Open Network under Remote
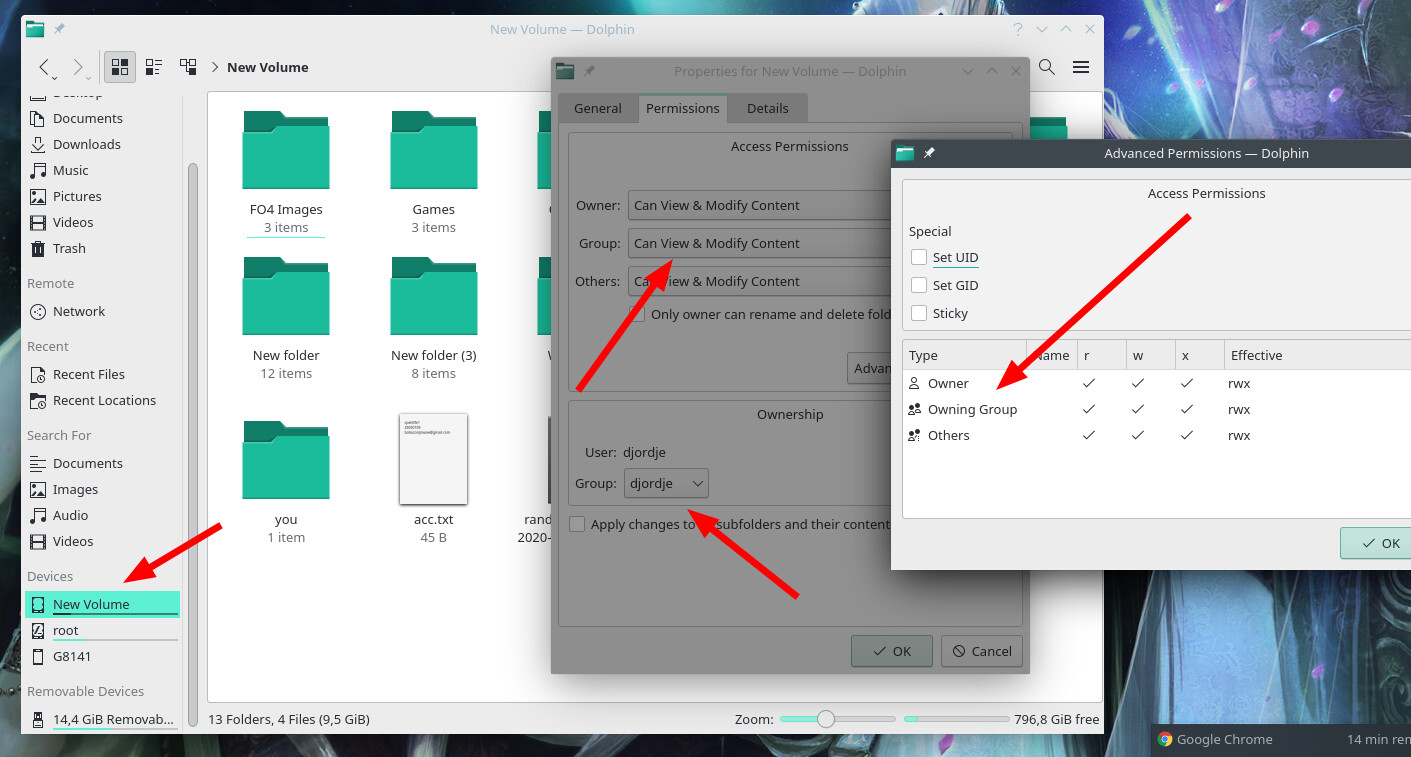Viewport: 1411px width, 757px height. click(79, 311)
